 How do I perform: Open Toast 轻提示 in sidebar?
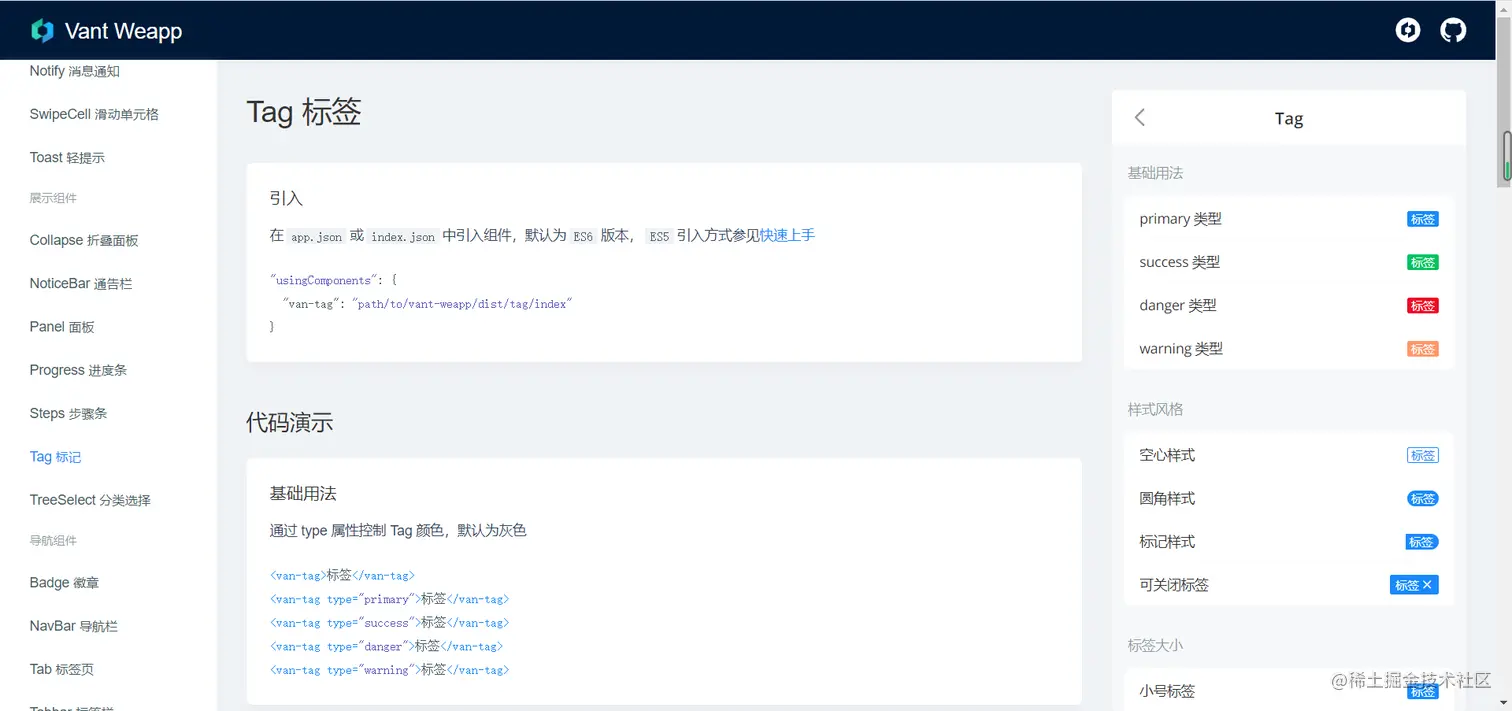[x=67, y=157]
